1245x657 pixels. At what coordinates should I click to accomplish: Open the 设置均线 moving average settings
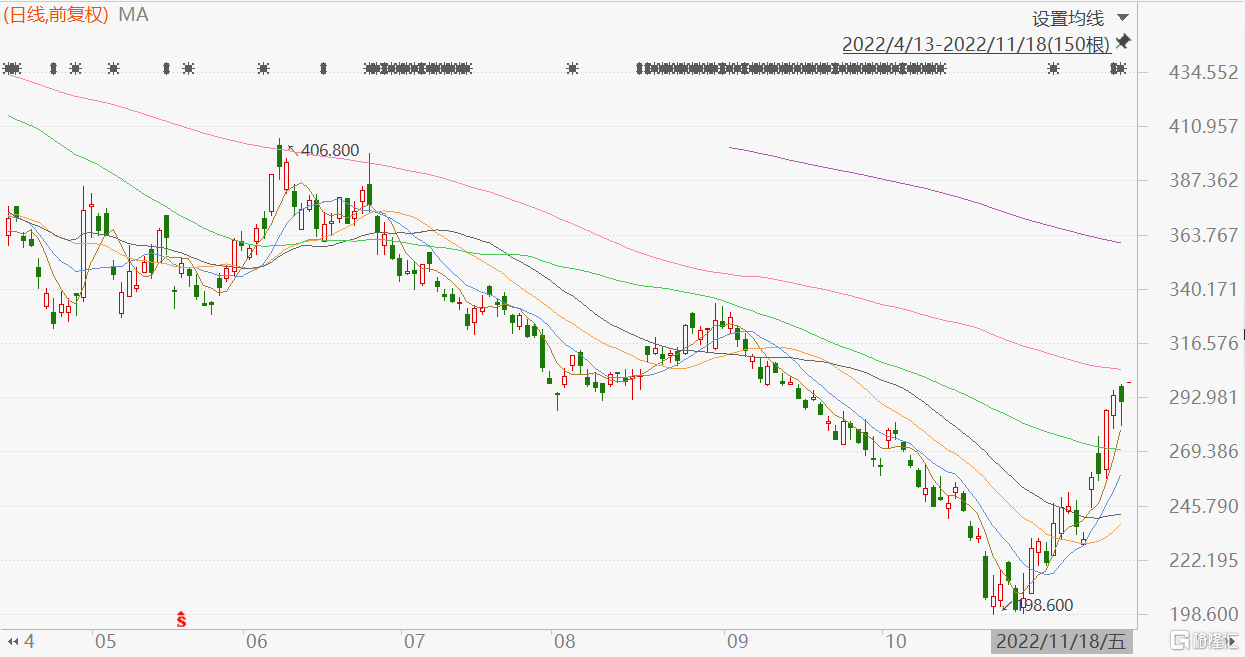pyautogui.click(x=1068, y=18)
